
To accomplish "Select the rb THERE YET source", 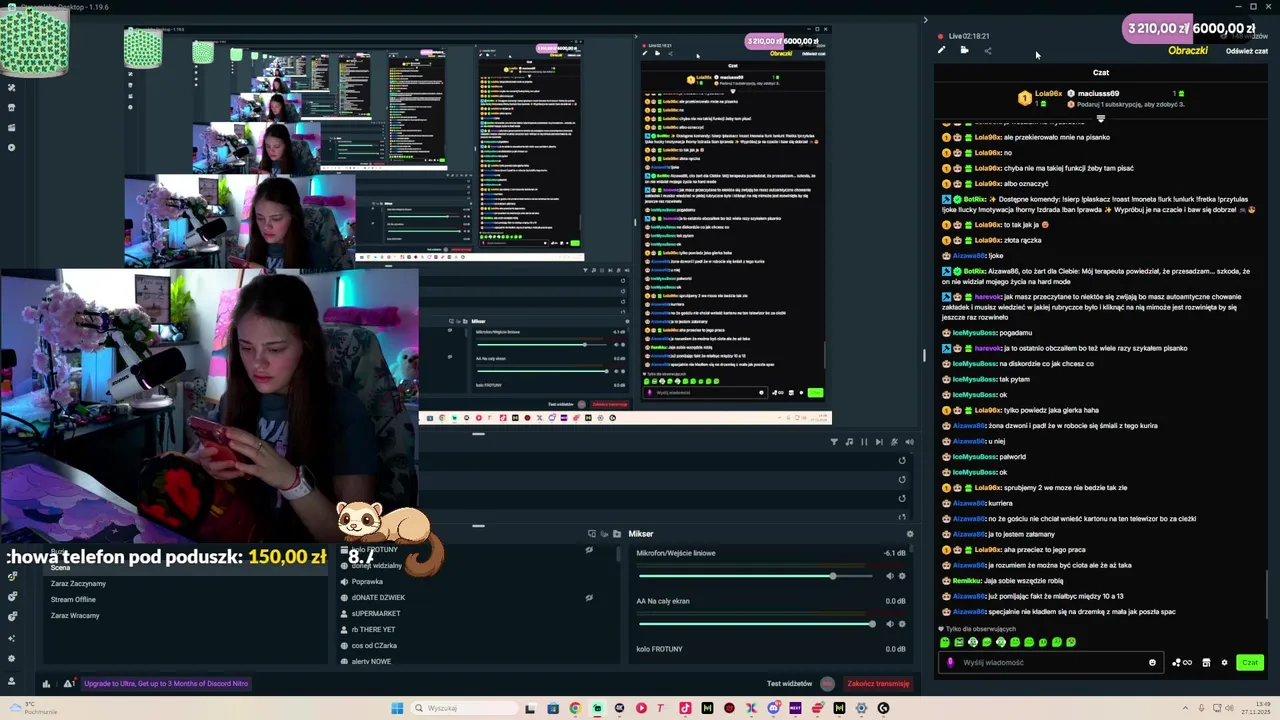I will (x=373, y=630).
